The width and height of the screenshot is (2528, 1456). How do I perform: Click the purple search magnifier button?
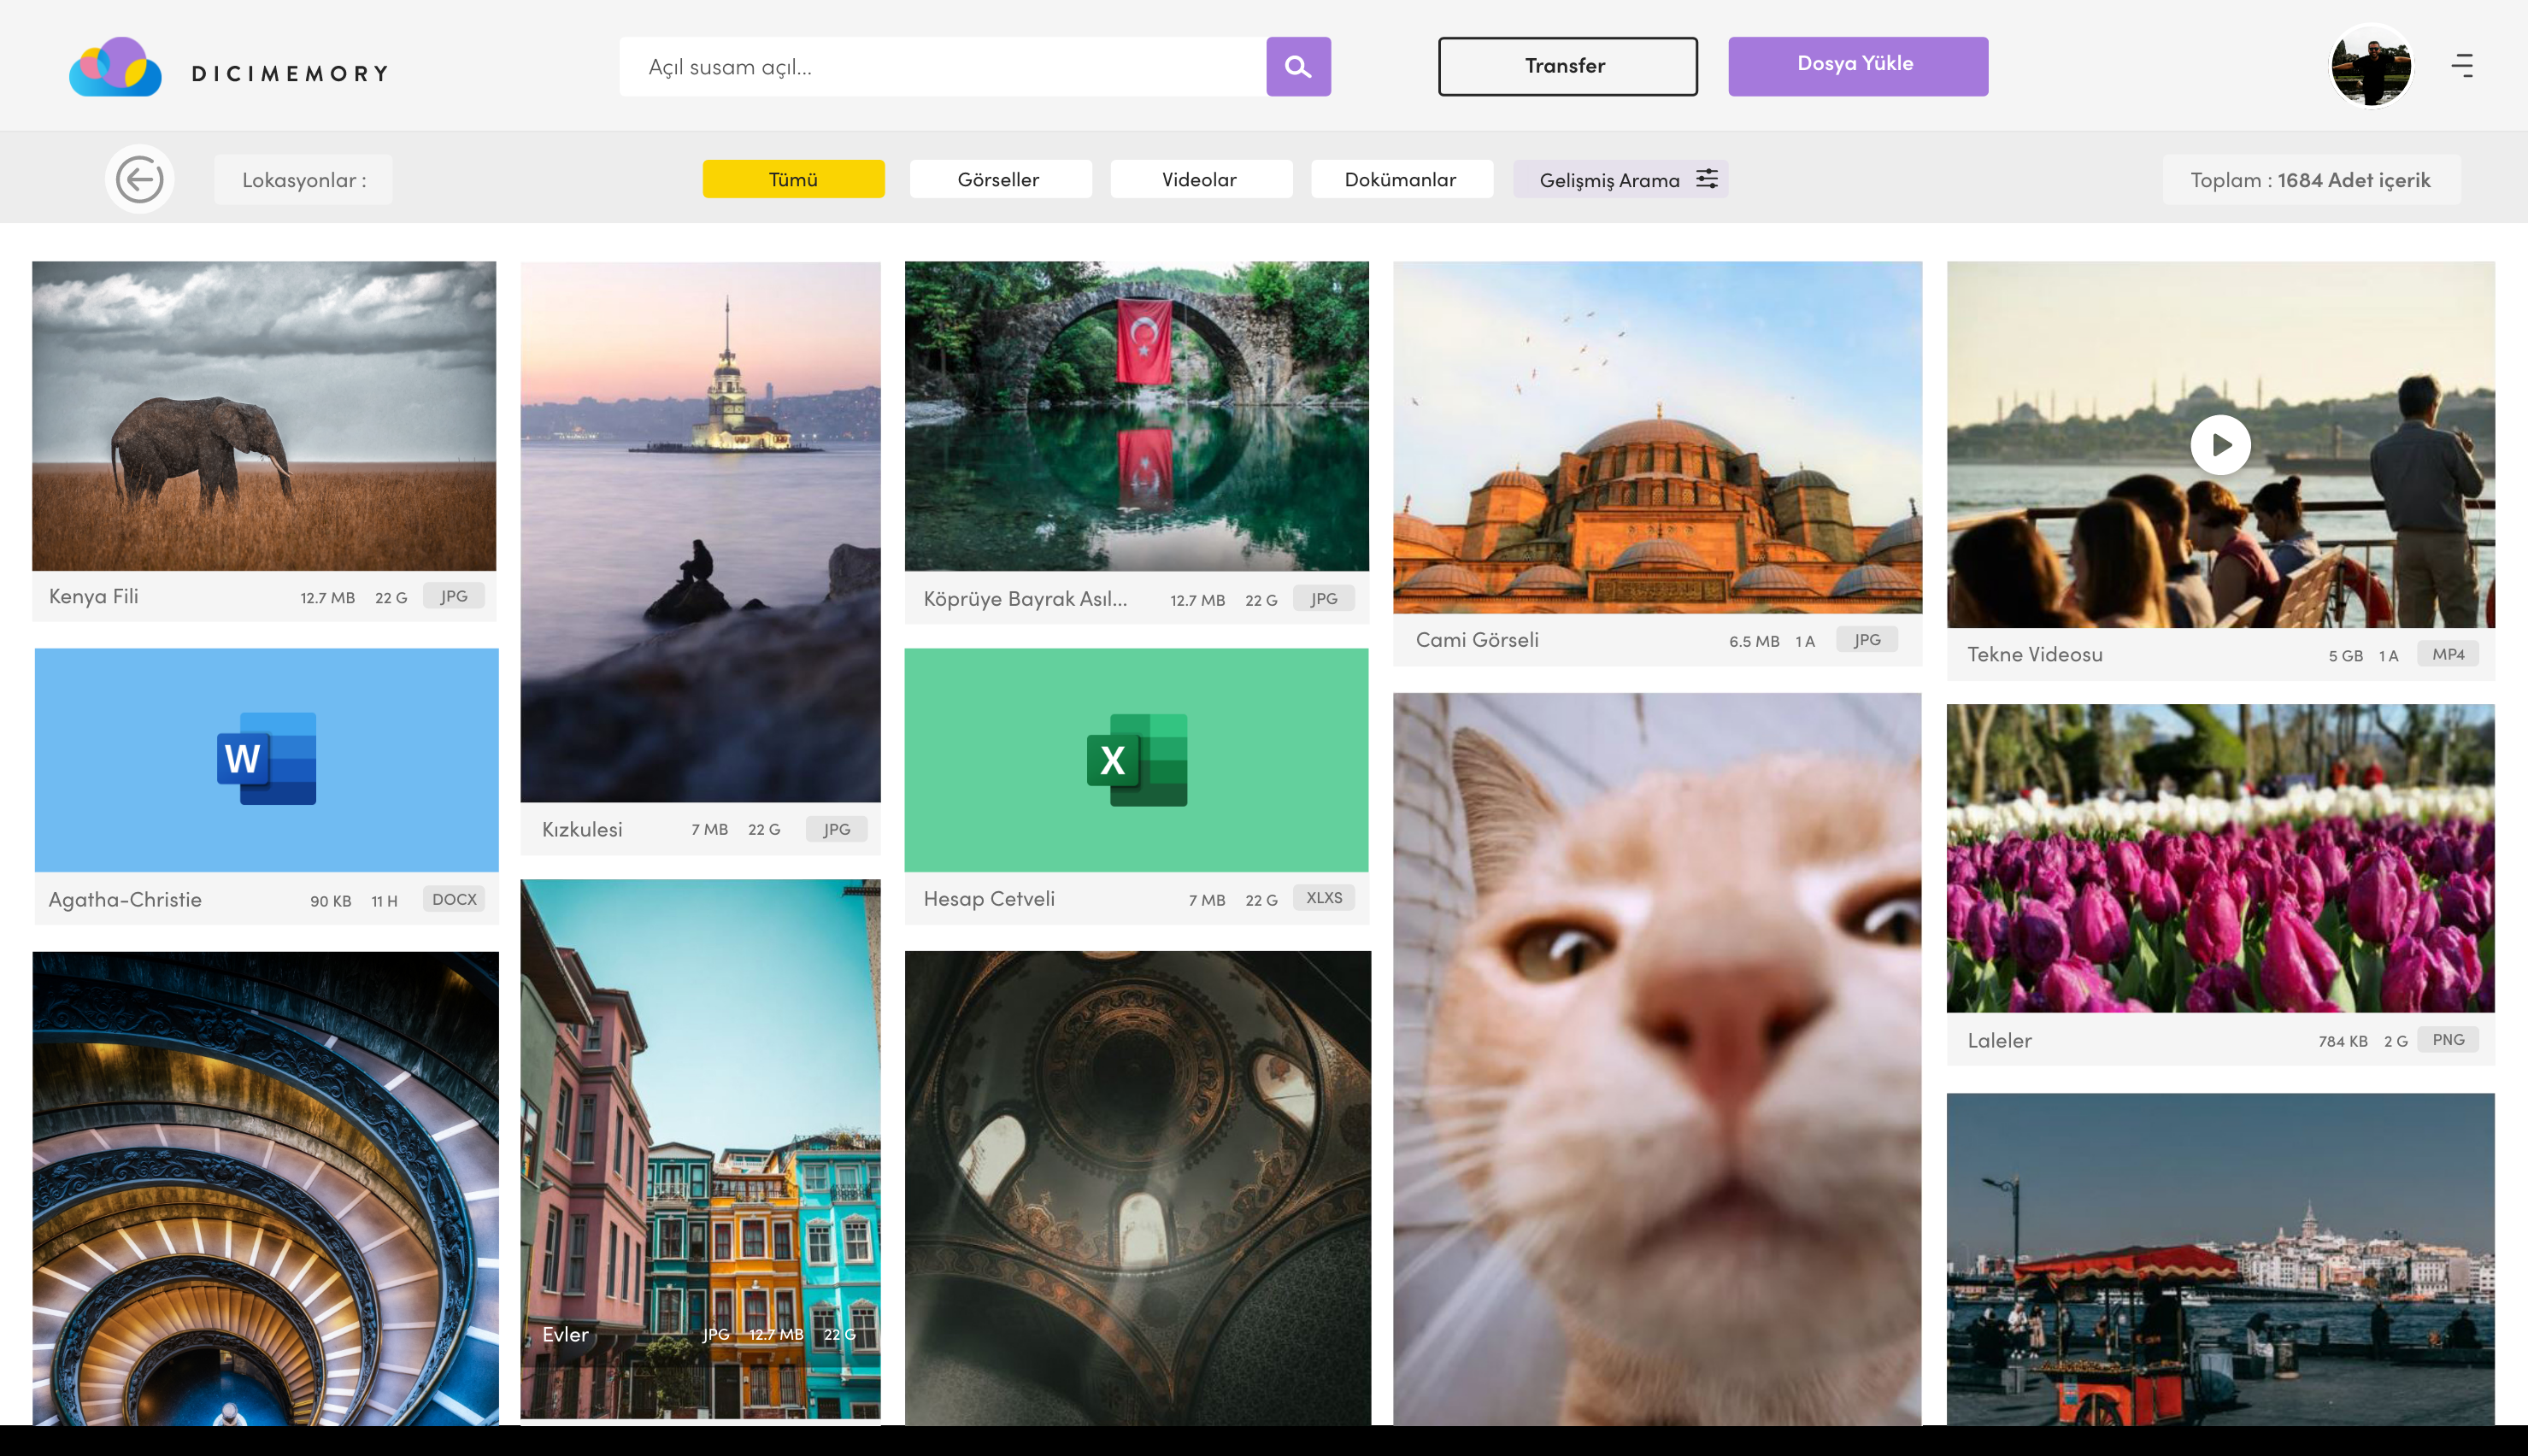pos(1298,66)
